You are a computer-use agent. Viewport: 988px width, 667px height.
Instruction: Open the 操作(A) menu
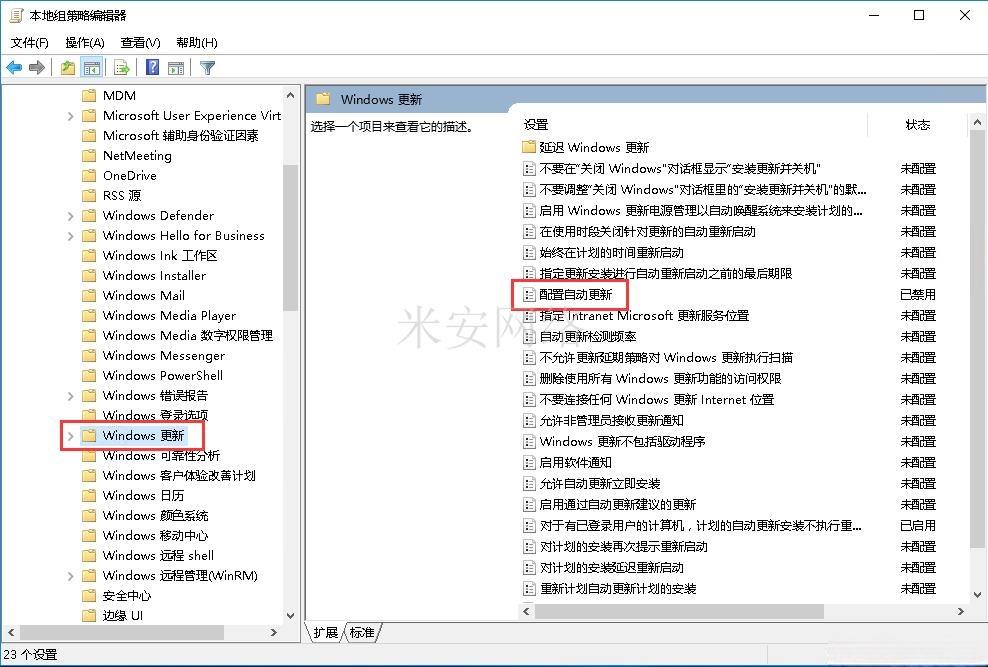coord(84,42)
